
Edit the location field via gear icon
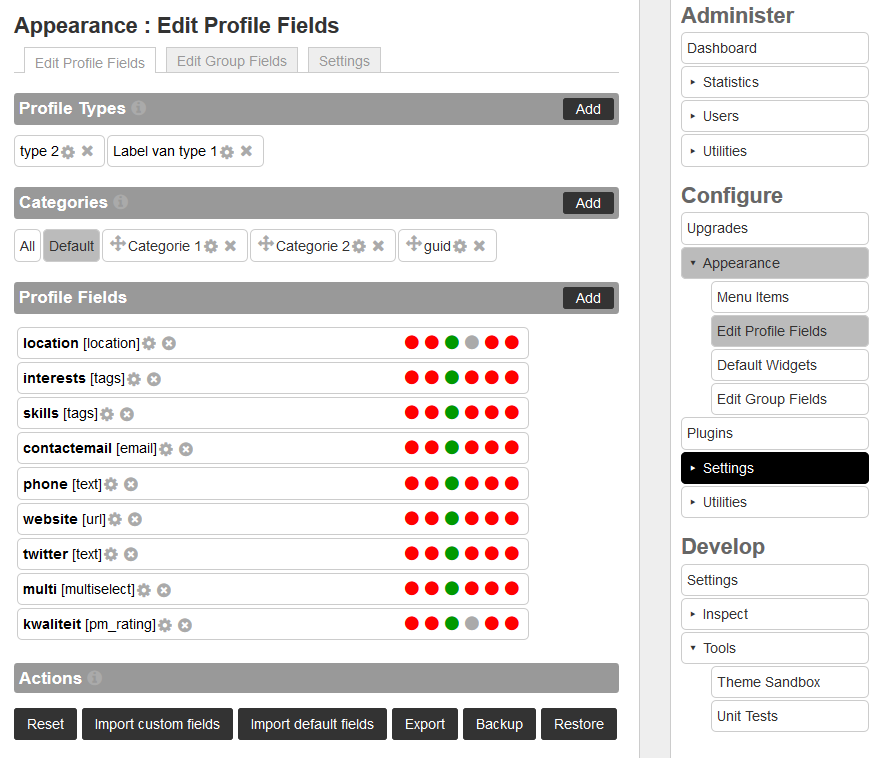click(x=149, y=343)
